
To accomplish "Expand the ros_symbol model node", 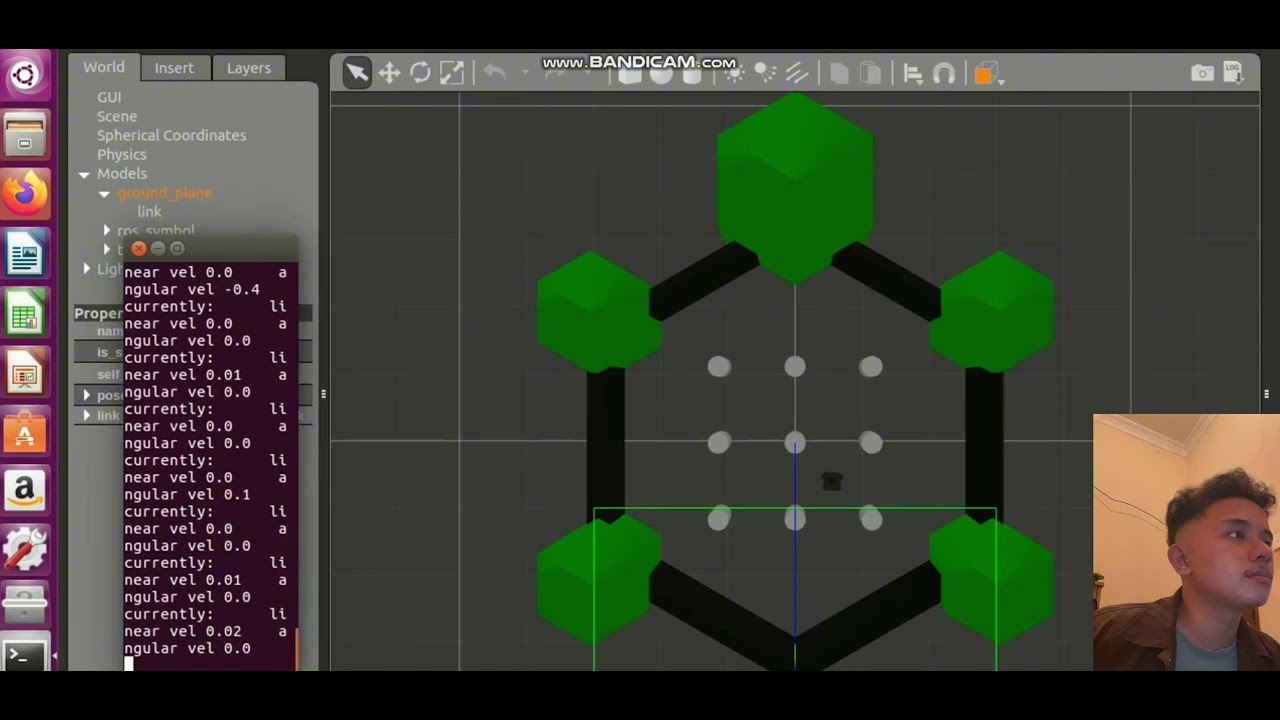I will tap(107, 231).
